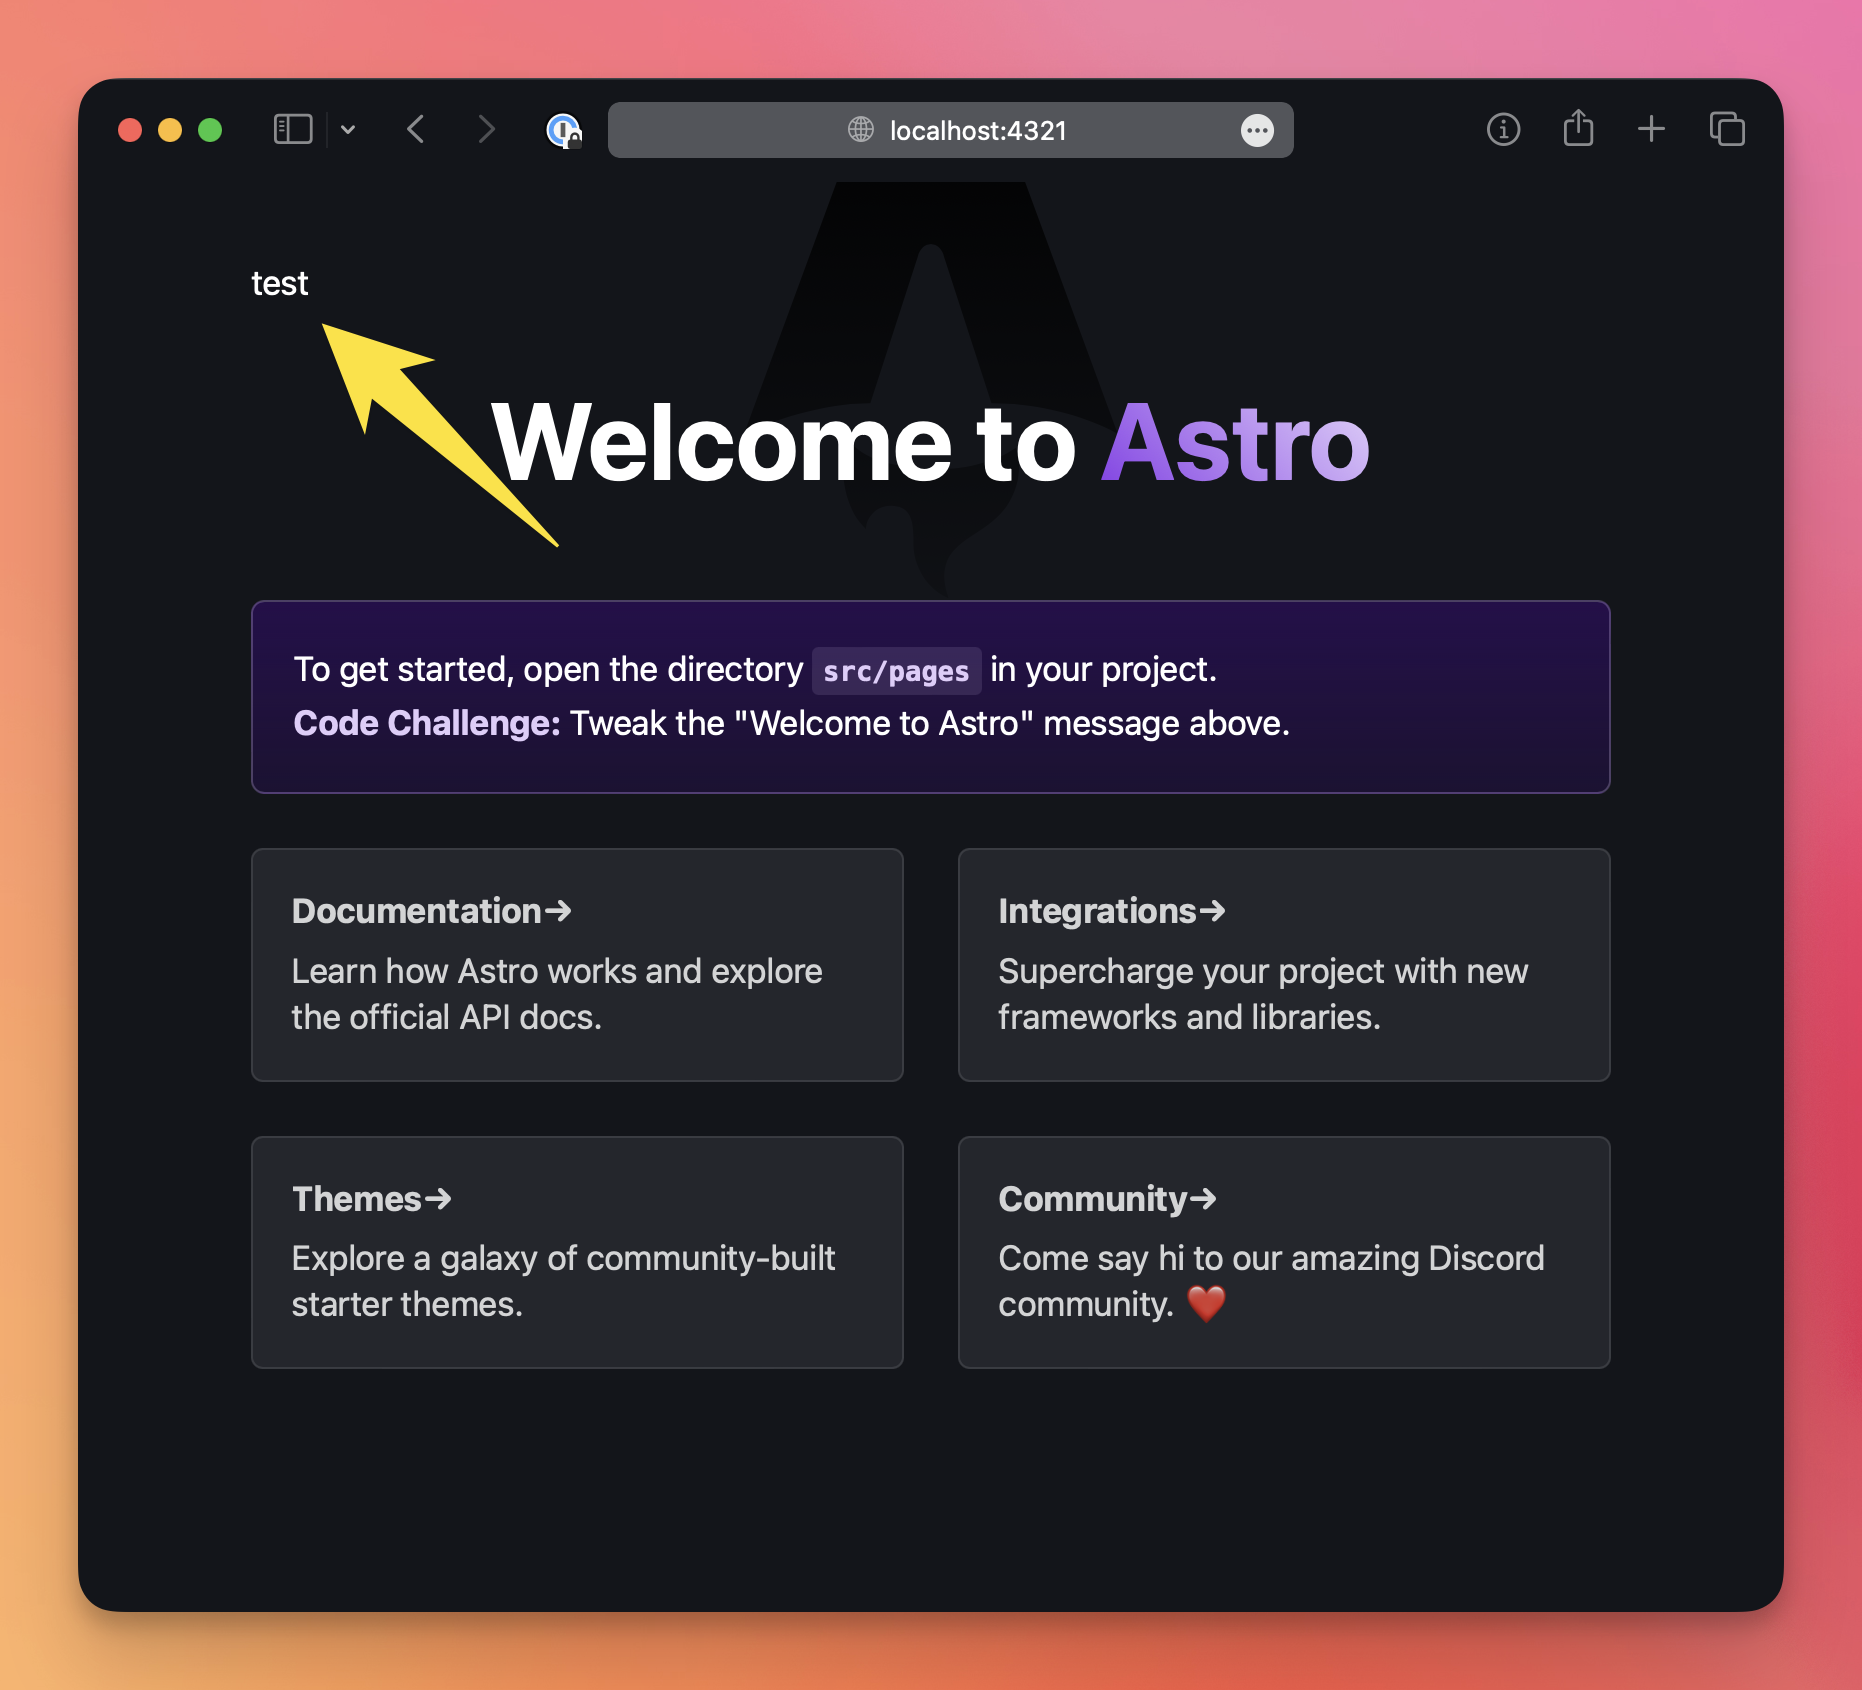The width and height of the screenshot is (1862, 1690).
Task: Toggle the Safari sidebar
Action: click(292, 130)
